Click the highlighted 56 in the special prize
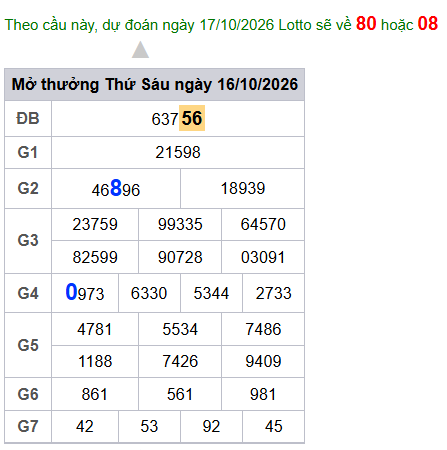447x450 pixels. pos(192,118)
